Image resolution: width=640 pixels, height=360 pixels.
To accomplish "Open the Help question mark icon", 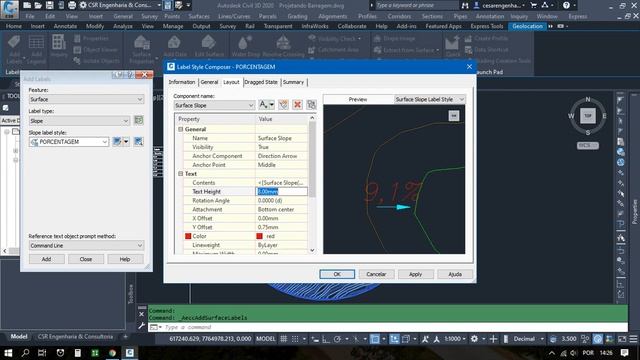I will pyautogui.click(x=566, y=5).
